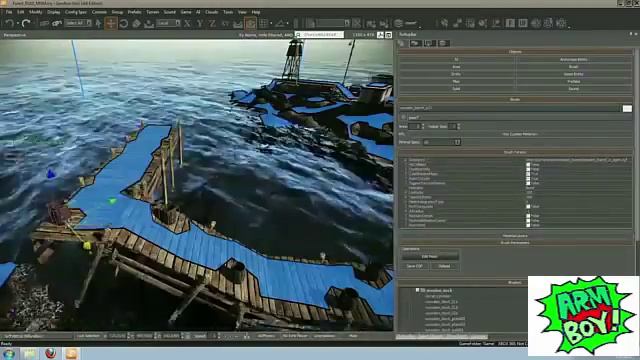This screenshot has height=360, width=640.
Task: Click the white object color swatch
Action: [627, 108]
